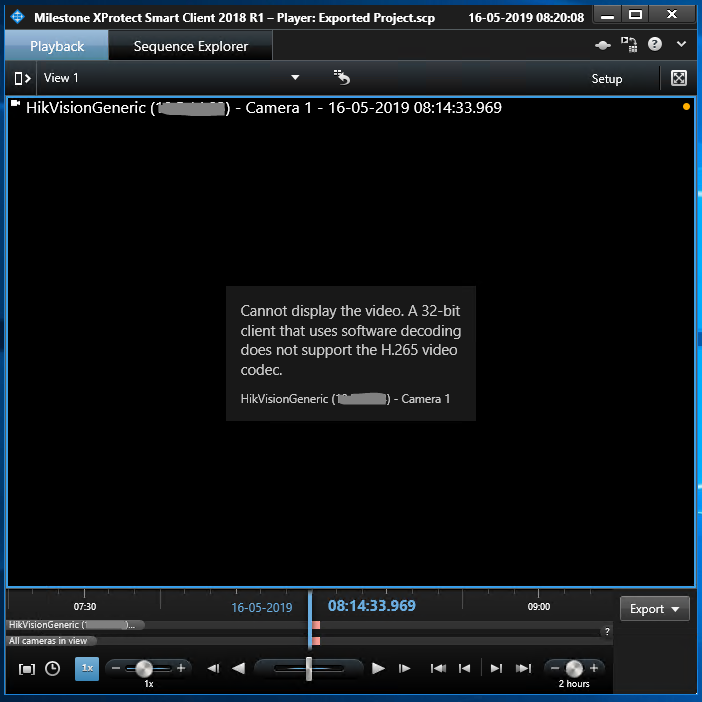
Task: Click the server status icon
Action: click(602, 45)
